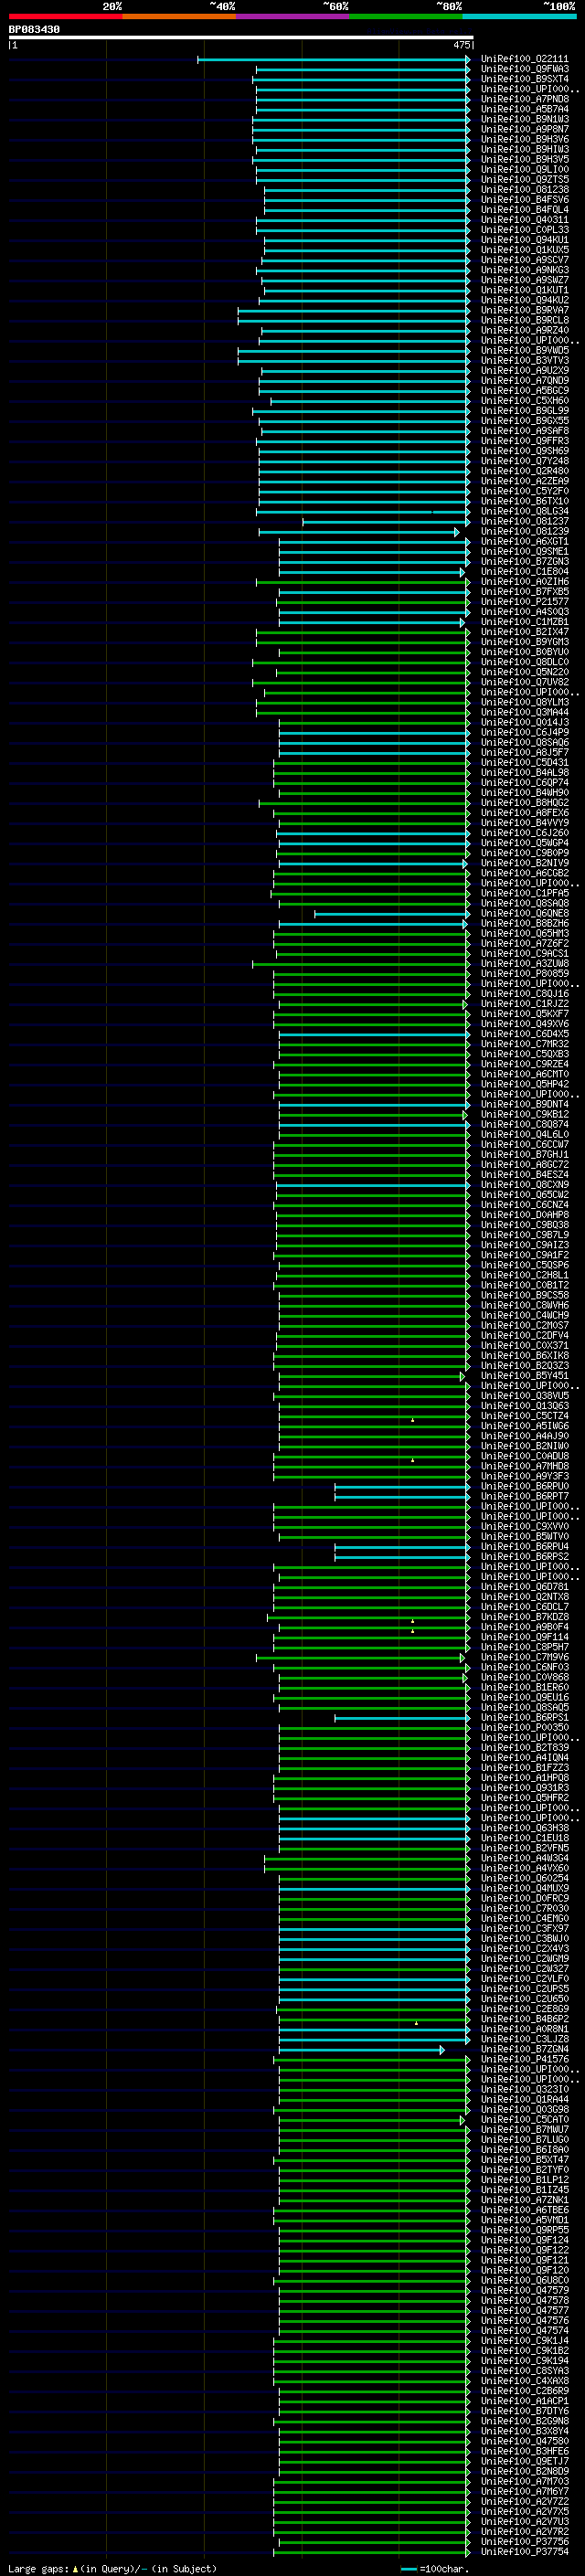585x2576 pixels.
Task: Select the orange ~40% legend label
Action: coord(222,6)
